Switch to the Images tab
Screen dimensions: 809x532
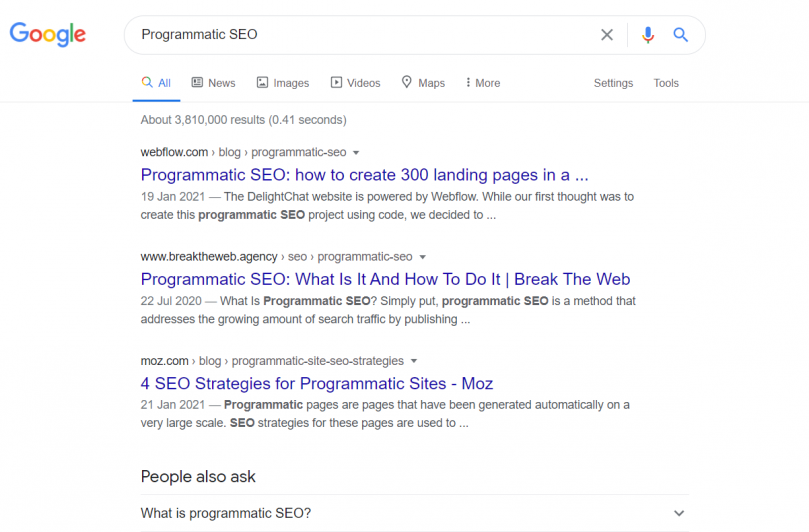click(x=283, y=83)
